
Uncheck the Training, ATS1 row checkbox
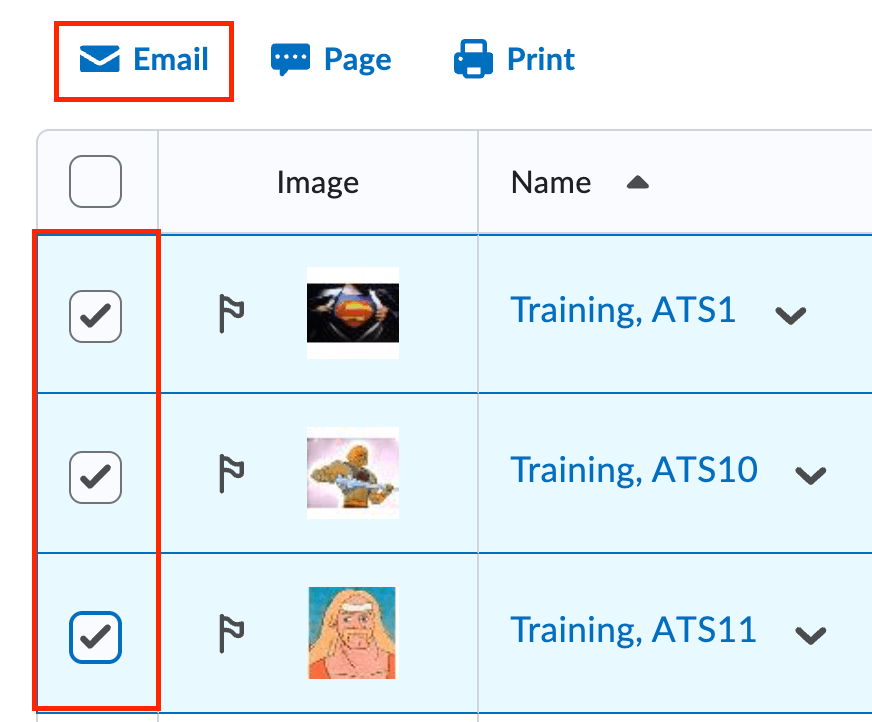tap(95, 316)
